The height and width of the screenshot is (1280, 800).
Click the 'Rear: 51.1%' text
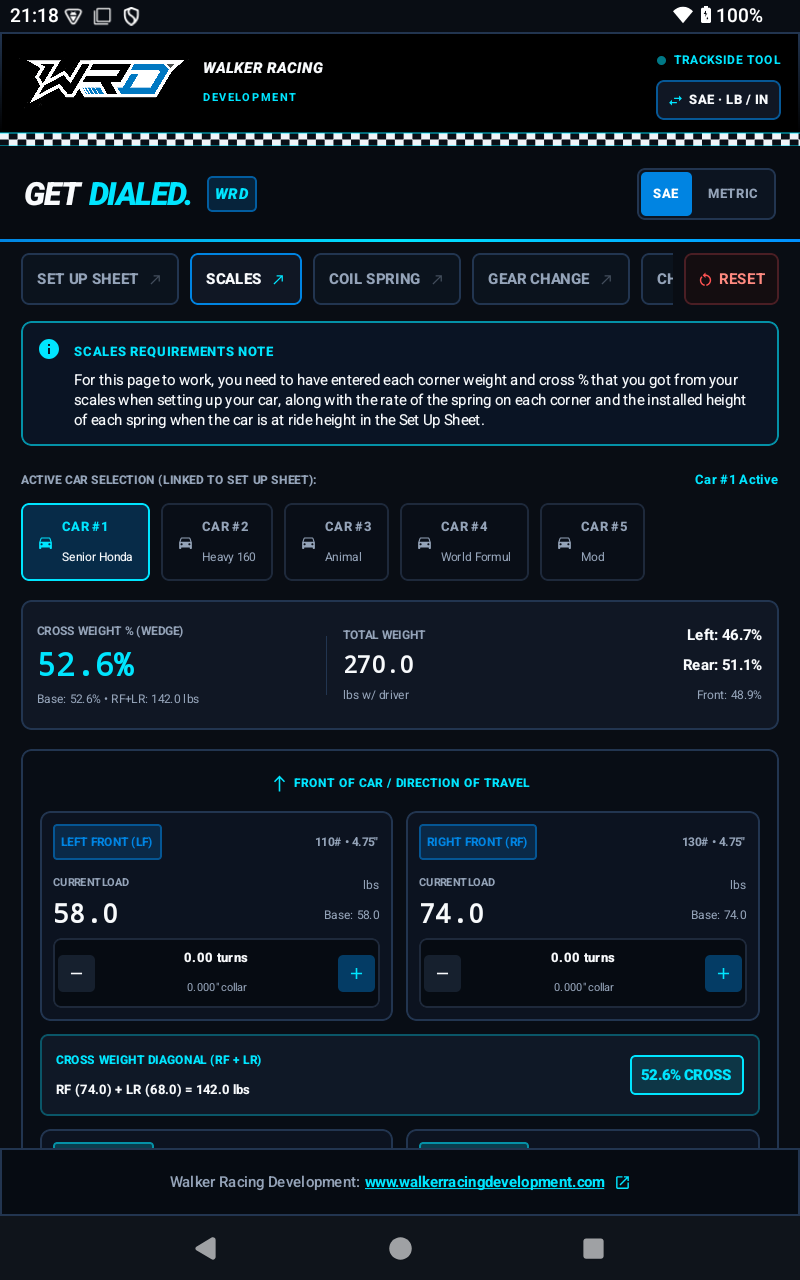coord(723,665)
